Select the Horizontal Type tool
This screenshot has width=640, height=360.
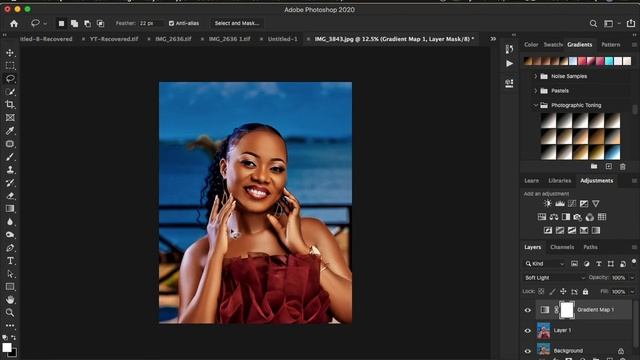click(10, 261)
